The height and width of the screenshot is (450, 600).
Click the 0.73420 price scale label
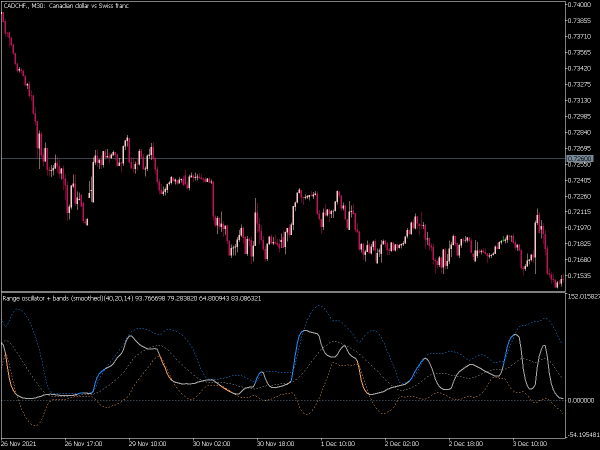pos(580,68)
